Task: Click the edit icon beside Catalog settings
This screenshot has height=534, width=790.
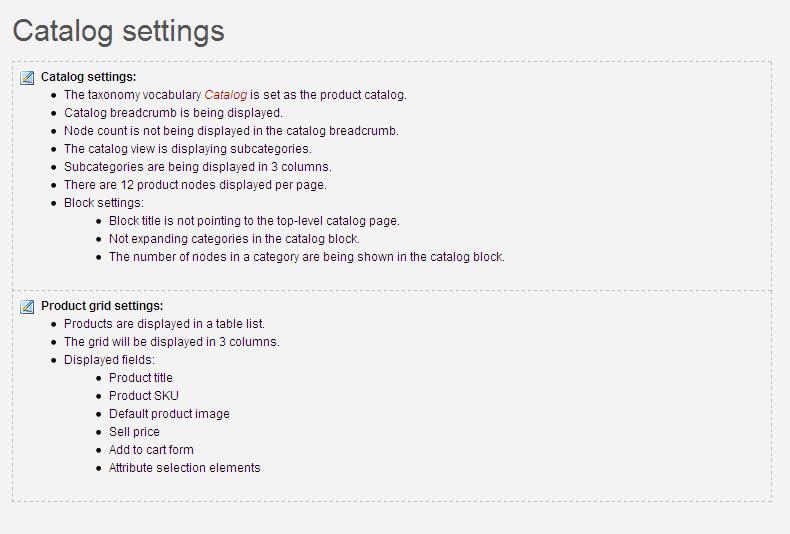Action: pyautogui.click(x=27, y=78)
